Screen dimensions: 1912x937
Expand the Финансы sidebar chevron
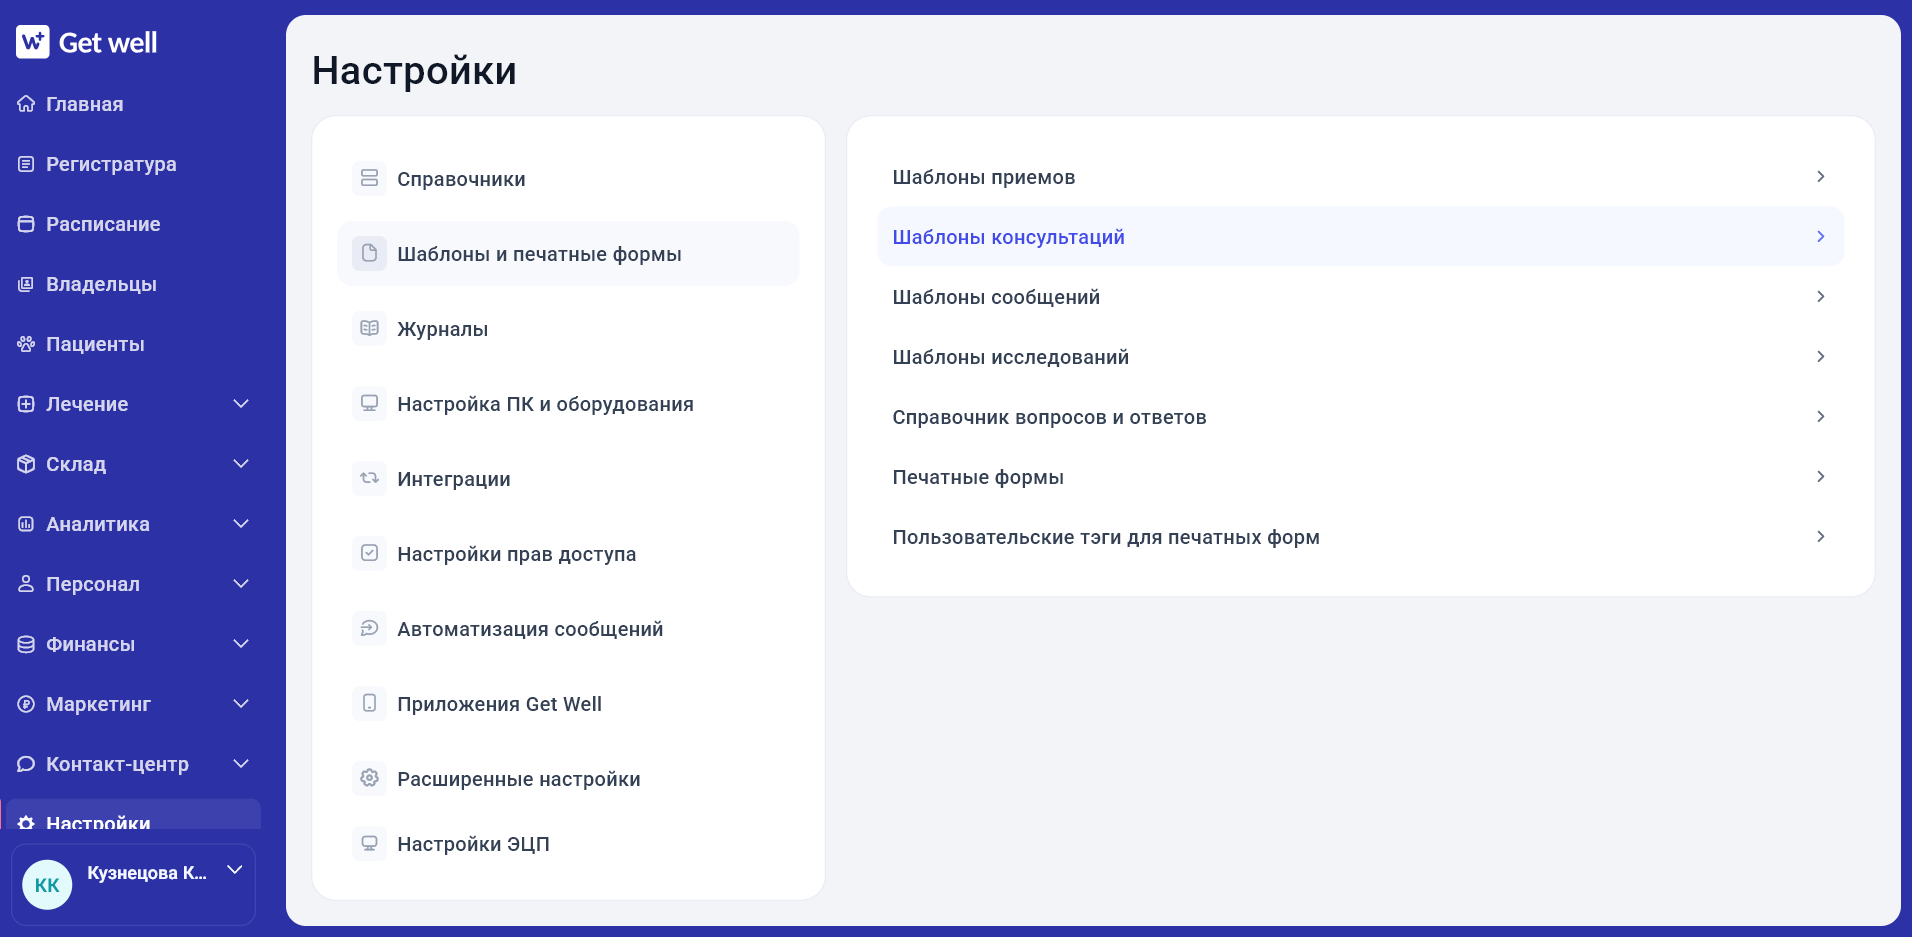(x=241, y=644)
